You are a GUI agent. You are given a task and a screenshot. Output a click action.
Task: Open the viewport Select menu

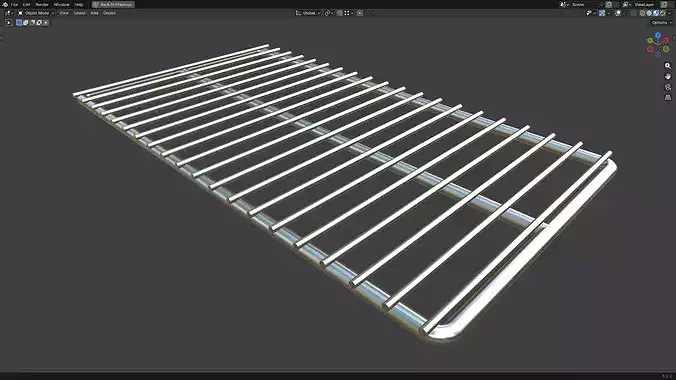pos(79,13)
